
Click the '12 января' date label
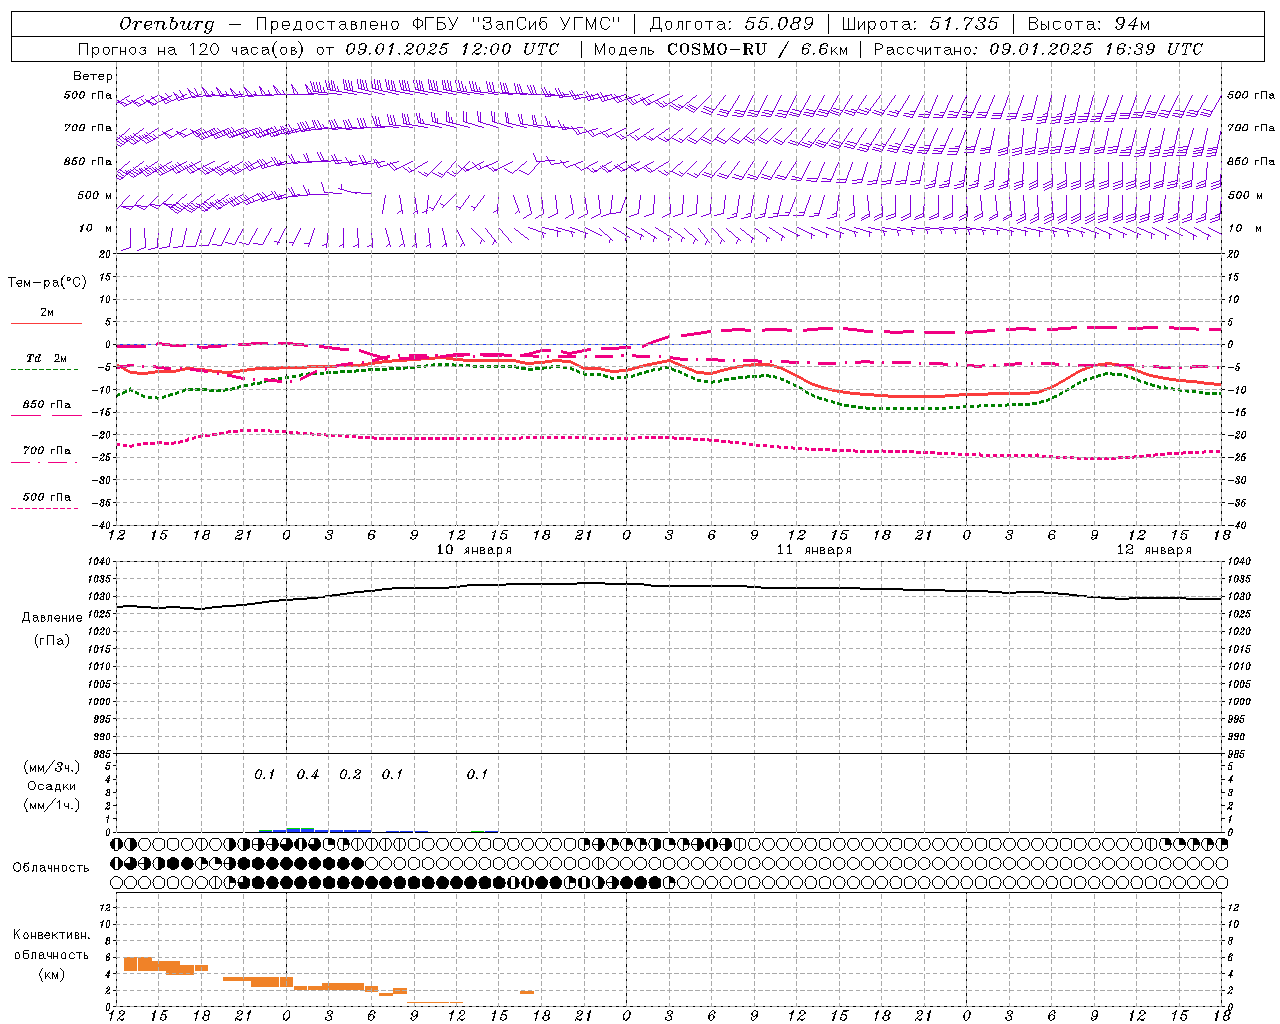[x=1155, y=549]
